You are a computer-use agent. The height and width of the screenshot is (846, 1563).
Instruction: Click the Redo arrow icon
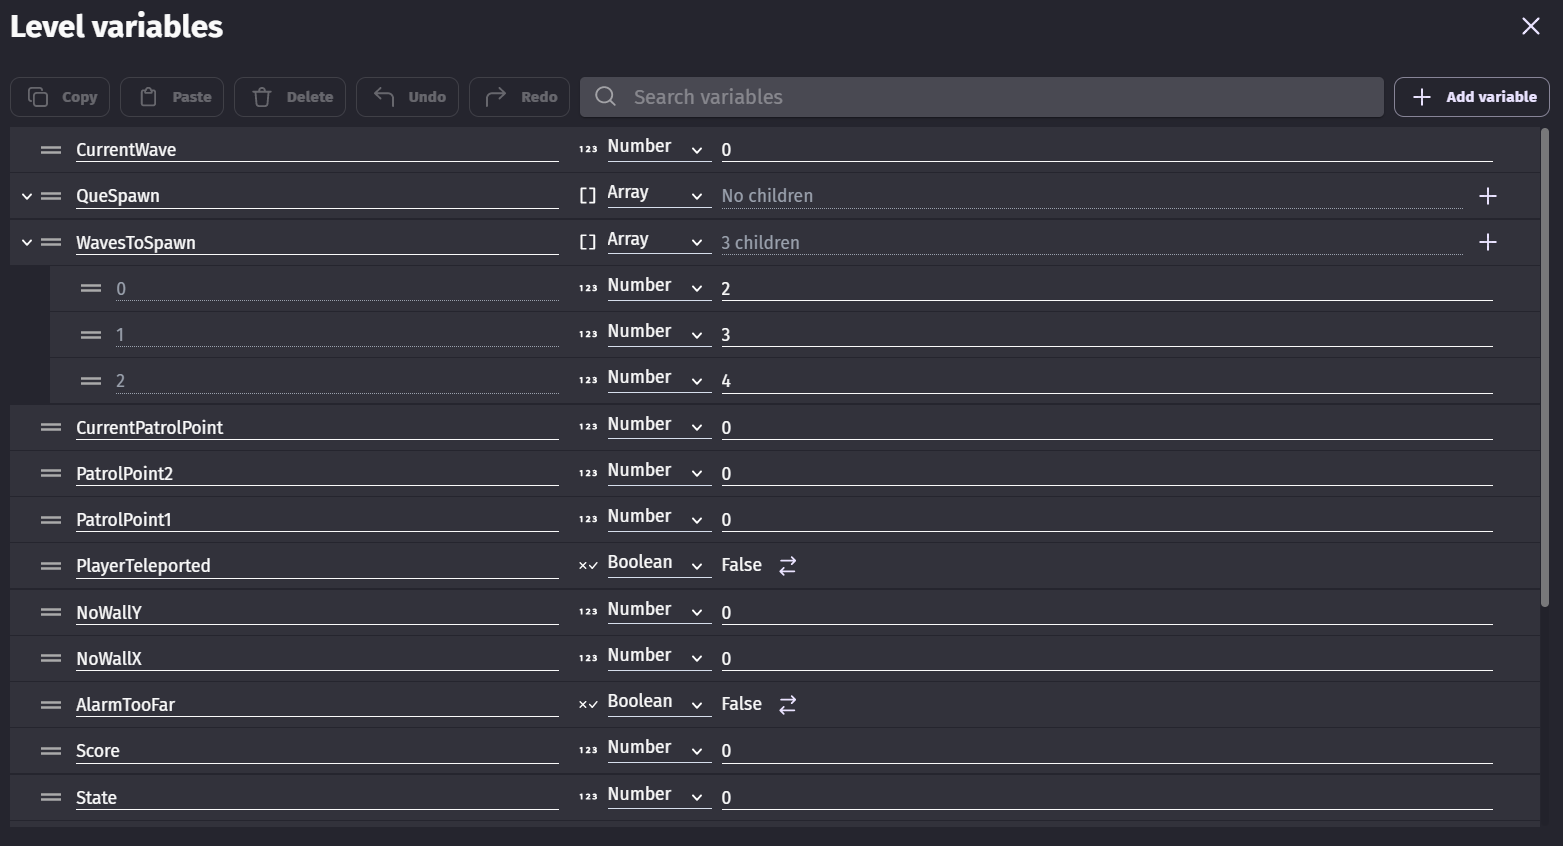pyautogui.click(x=496, y=97)
